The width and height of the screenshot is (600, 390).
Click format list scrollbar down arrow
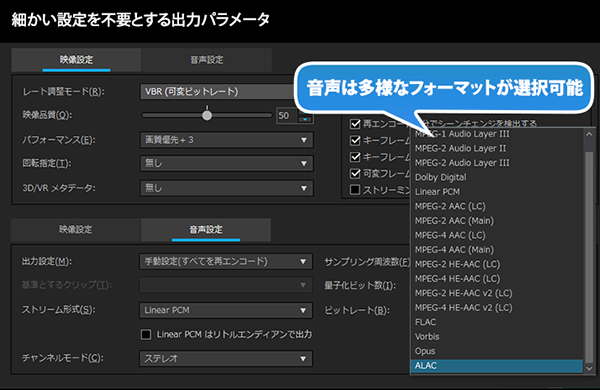(589, 368)
